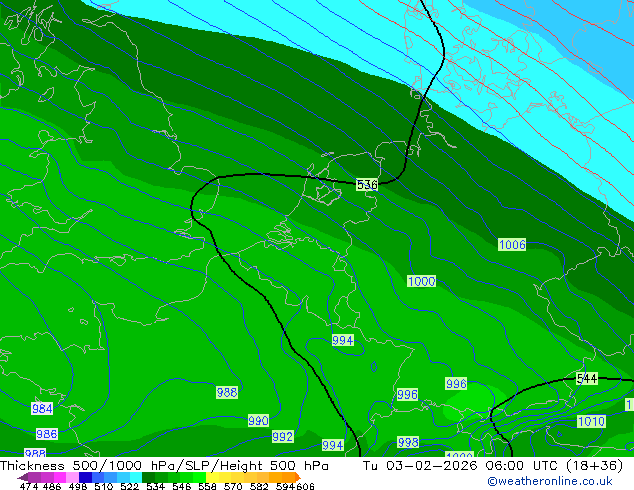This screenshot has width=634, height=490.
Task: Click the 'Tu 03-02-2026 06:00 UTC (18+36)' timestamp
Action: 493,466
